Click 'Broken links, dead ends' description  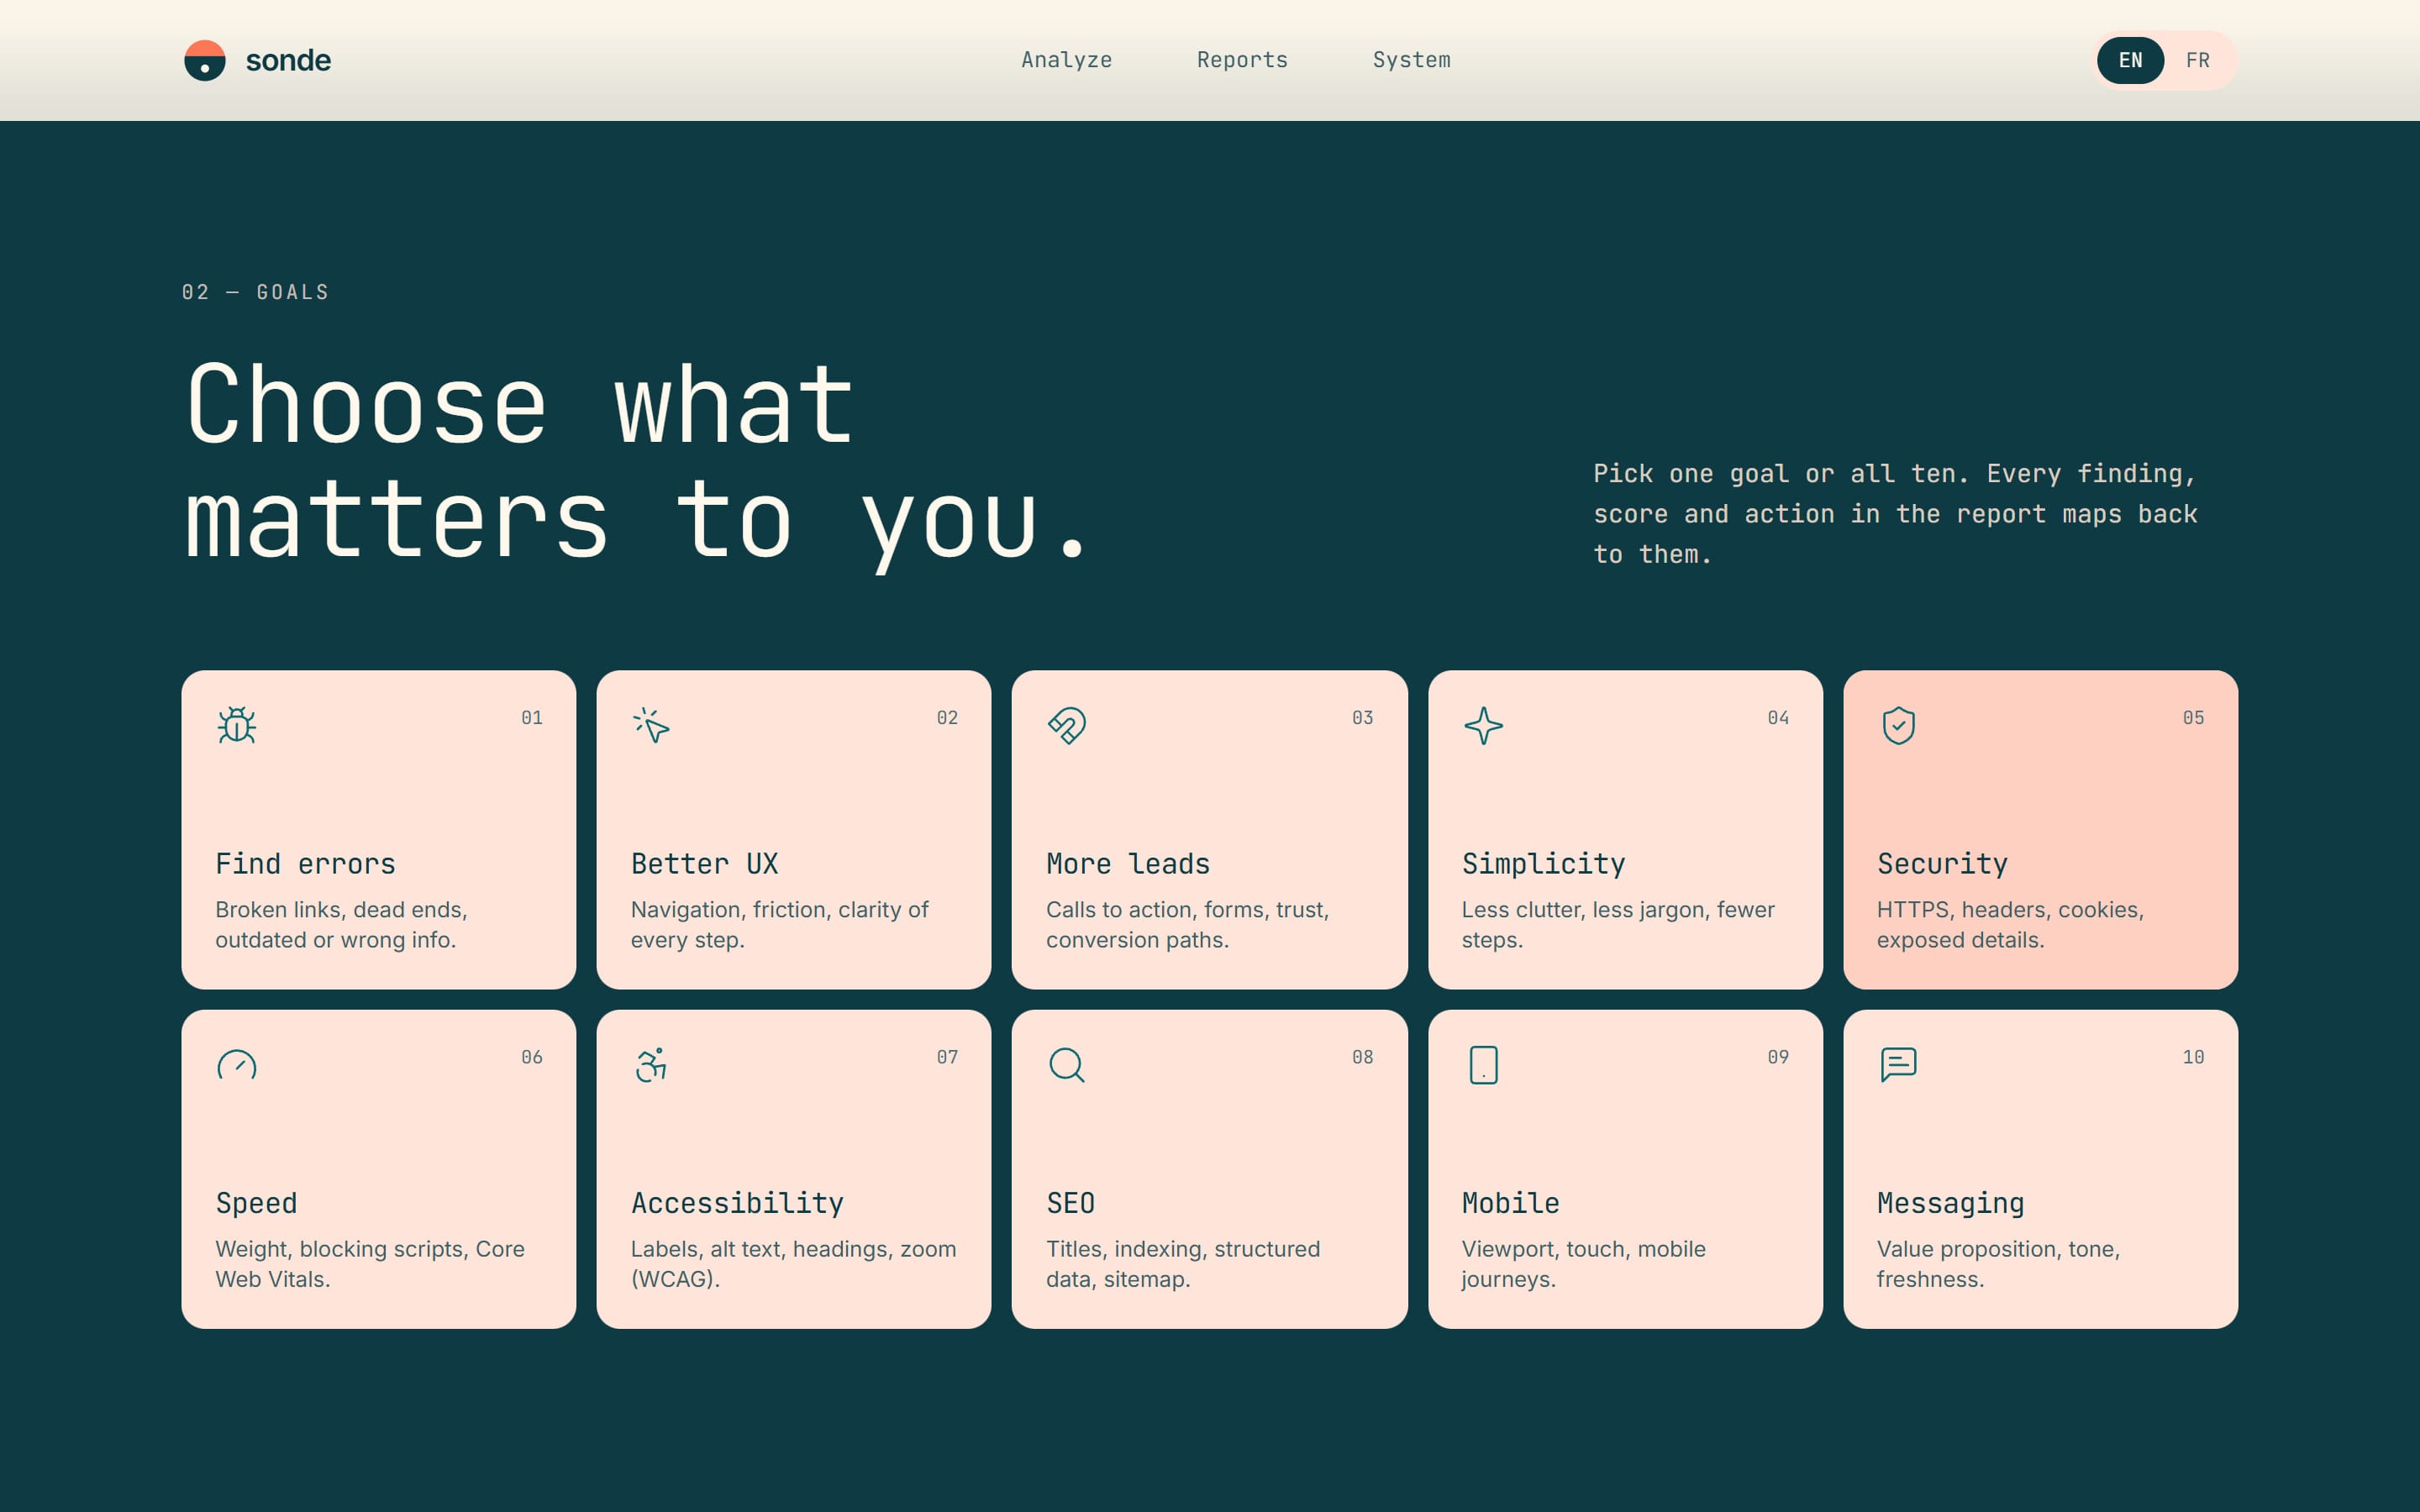(x=341, y=924)
